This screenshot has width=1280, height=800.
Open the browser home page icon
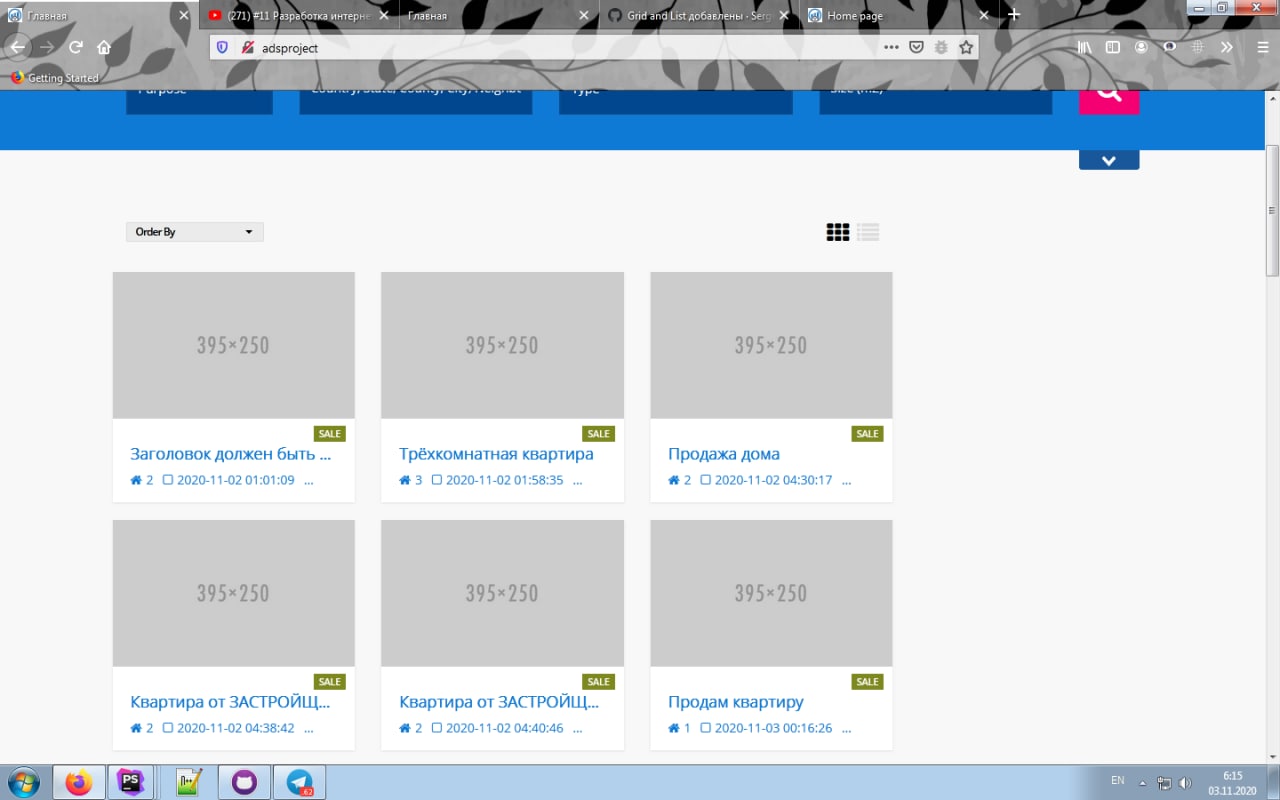pos(104,47)
